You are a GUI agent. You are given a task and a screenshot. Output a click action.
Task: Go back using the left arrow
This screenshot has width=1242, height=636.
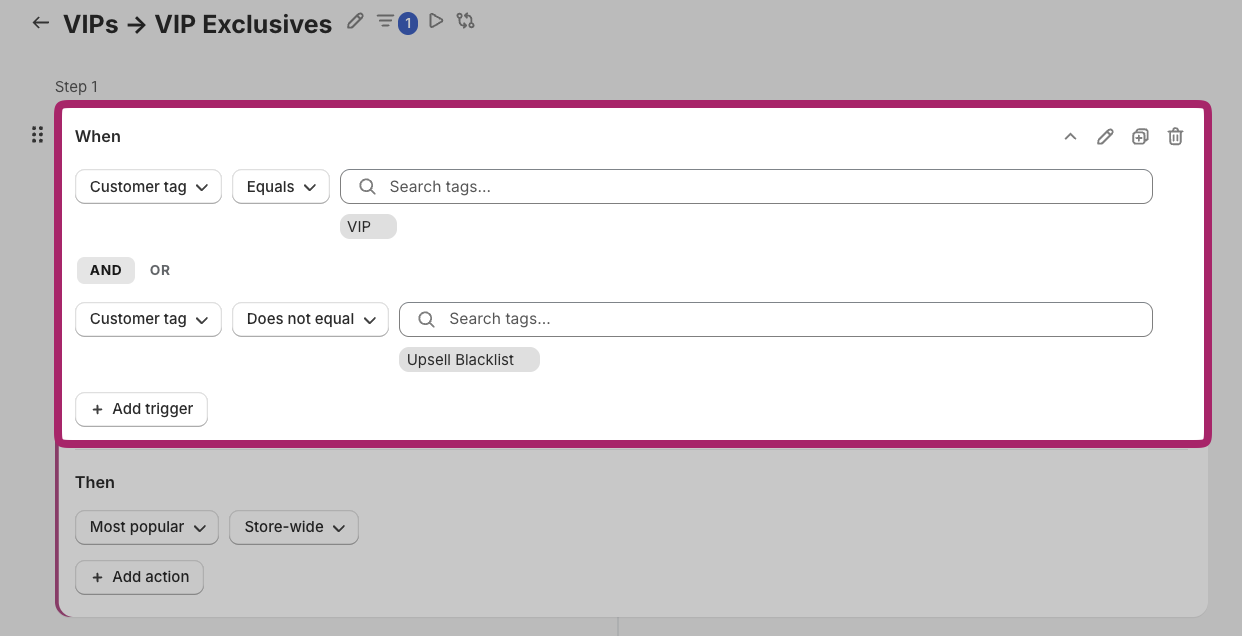41,23
